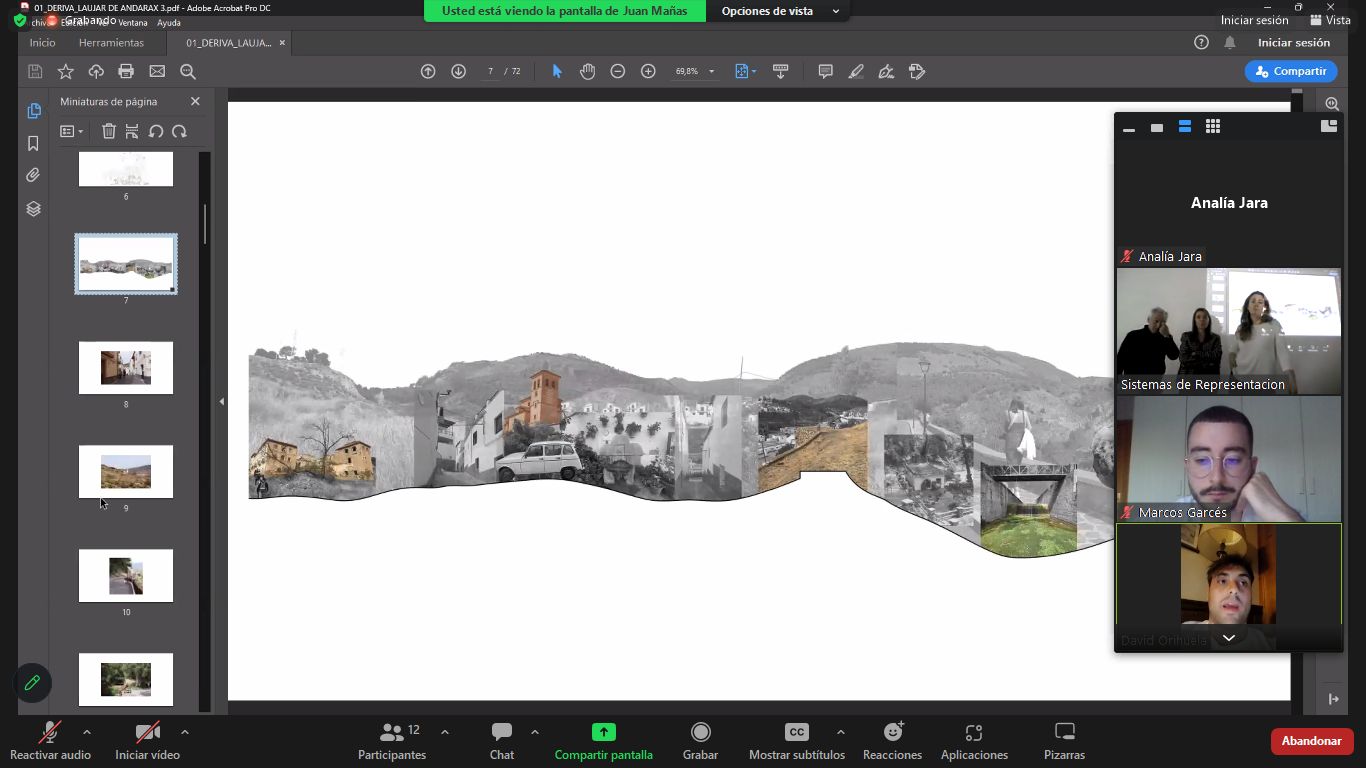Image resolution: width=1366 pixels, height=768 pixels.
Task: Open the zoom percentage dropdown
Action: tap(711, 72)
